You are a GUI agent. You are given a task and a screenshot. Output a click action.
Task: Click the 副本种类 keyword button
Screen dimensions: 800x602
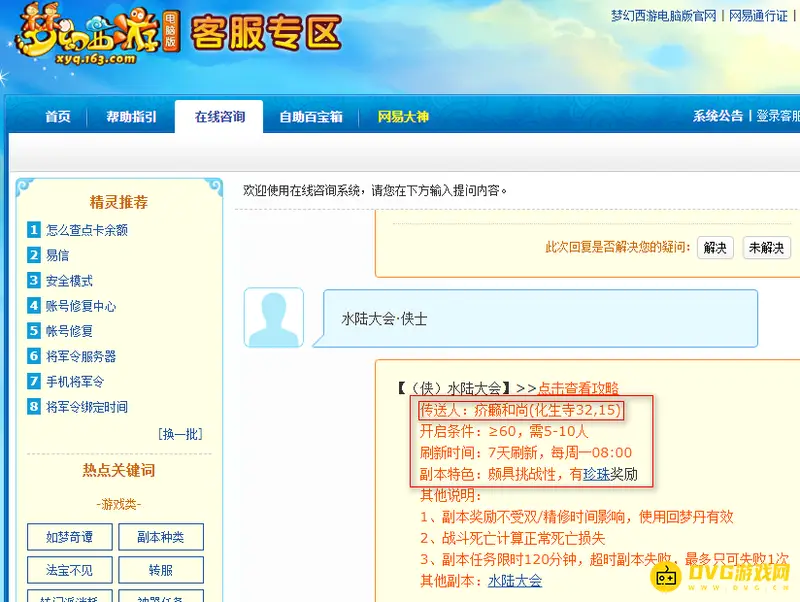tap(161, 537)
